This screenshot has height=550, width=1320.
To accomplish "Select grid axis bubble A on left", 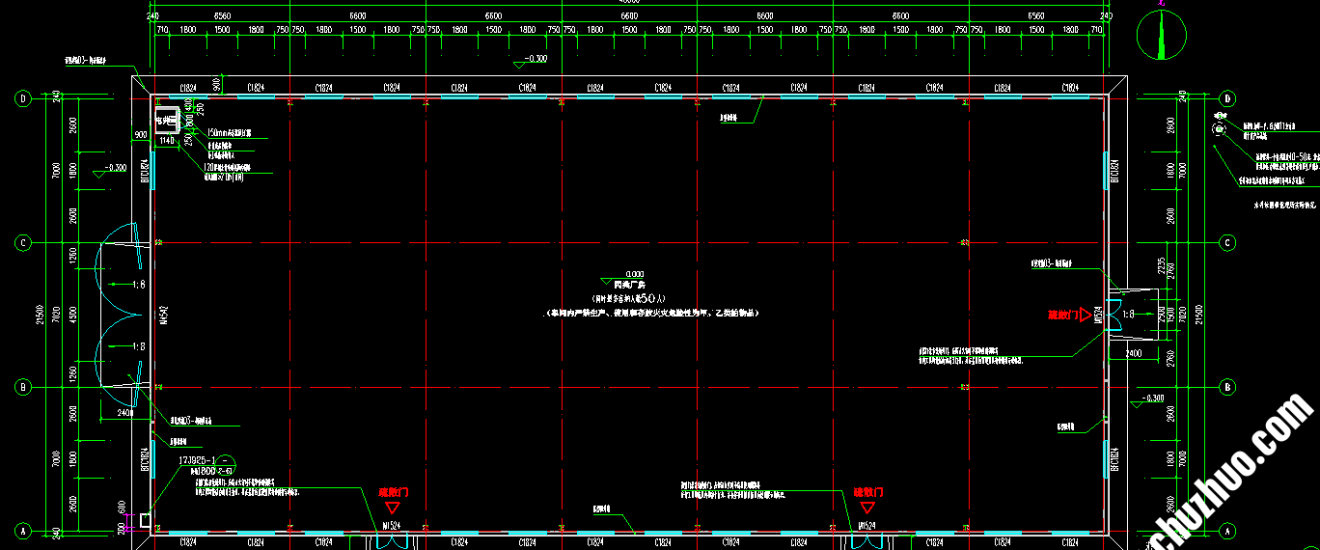I will pos(23,530).
